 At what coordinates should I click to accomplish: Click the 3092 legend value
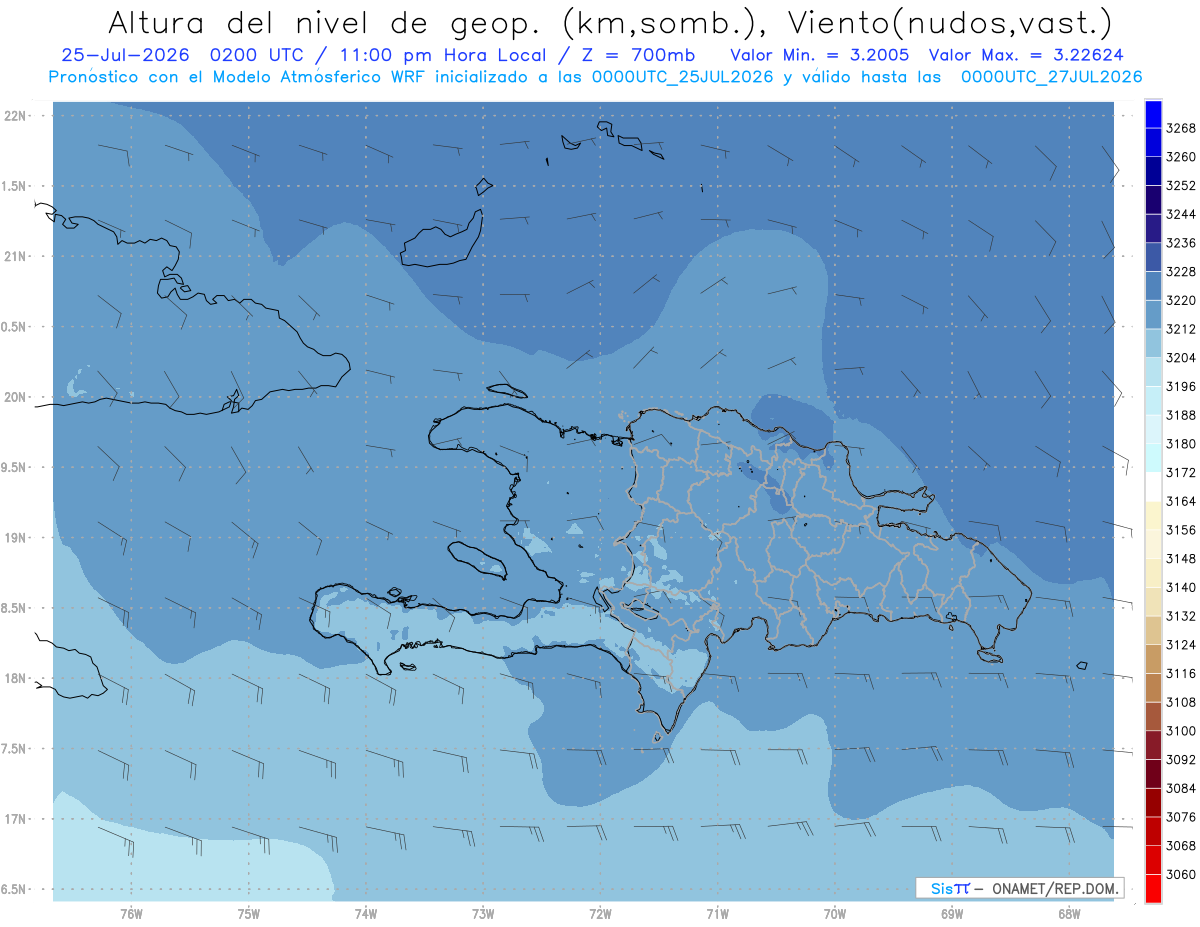click(x=1181, y=759)
